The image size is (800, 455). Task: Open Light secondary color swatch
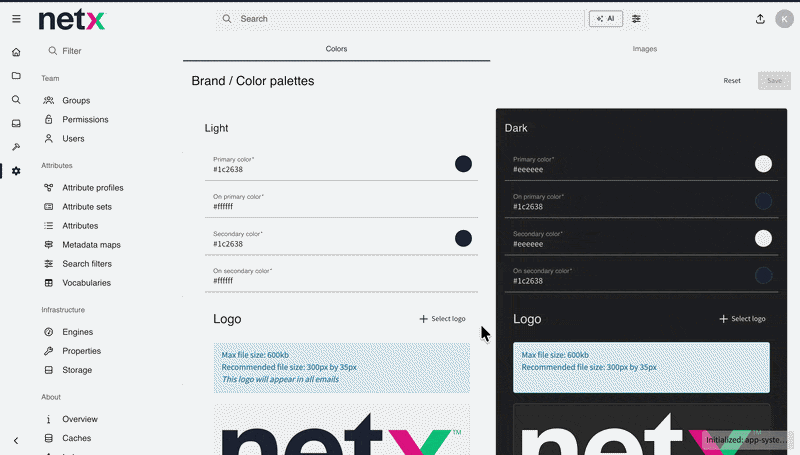[463, 238]
